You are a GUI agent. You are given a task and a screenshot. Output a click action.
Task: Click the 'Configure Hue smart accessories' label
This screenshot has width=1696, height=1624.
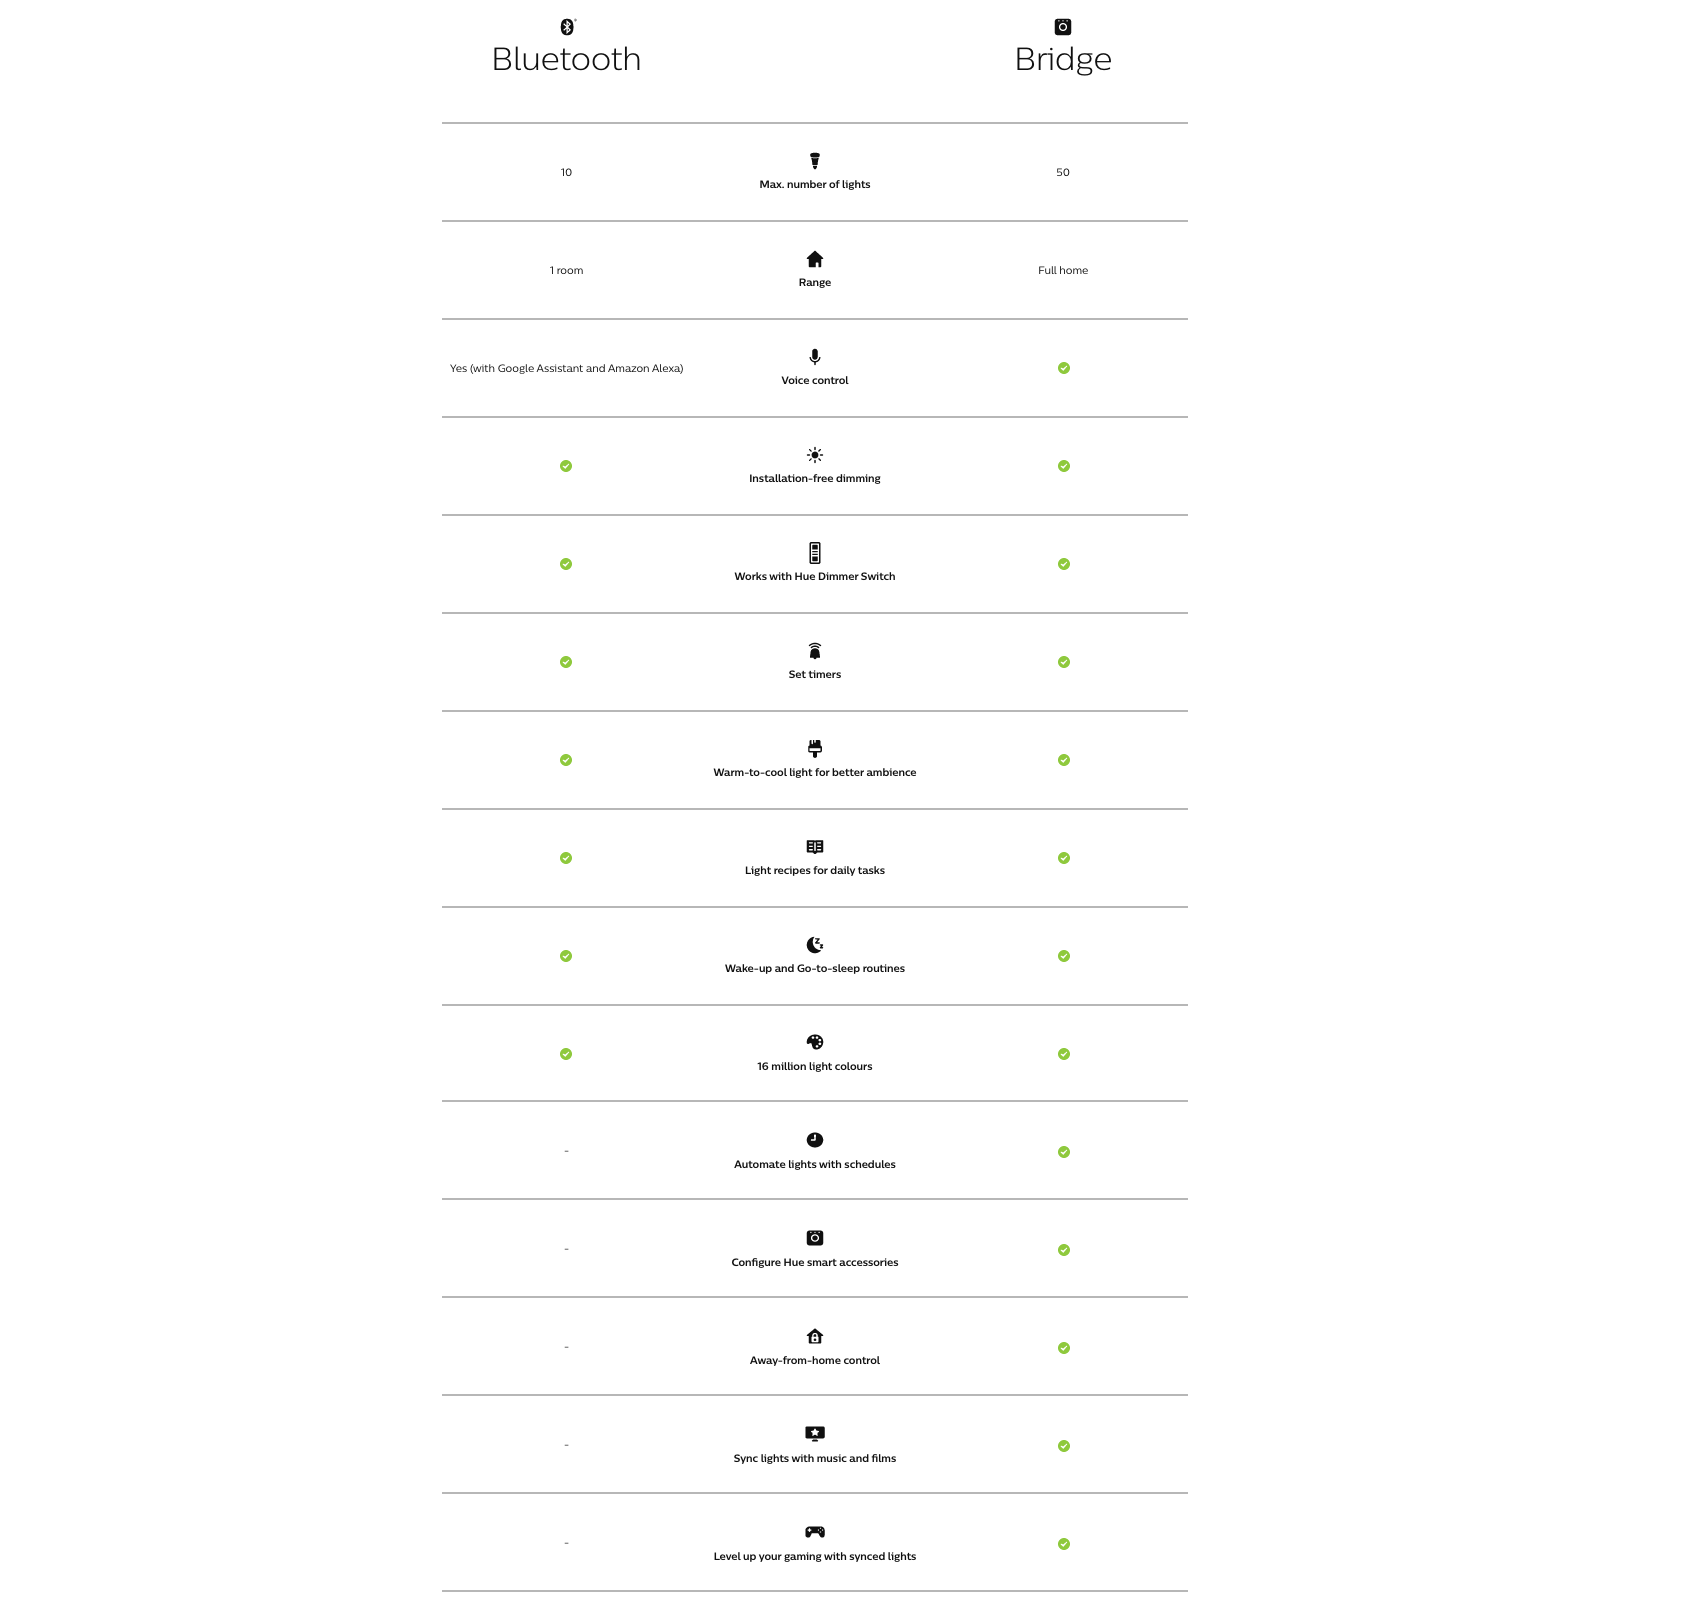815,1262
